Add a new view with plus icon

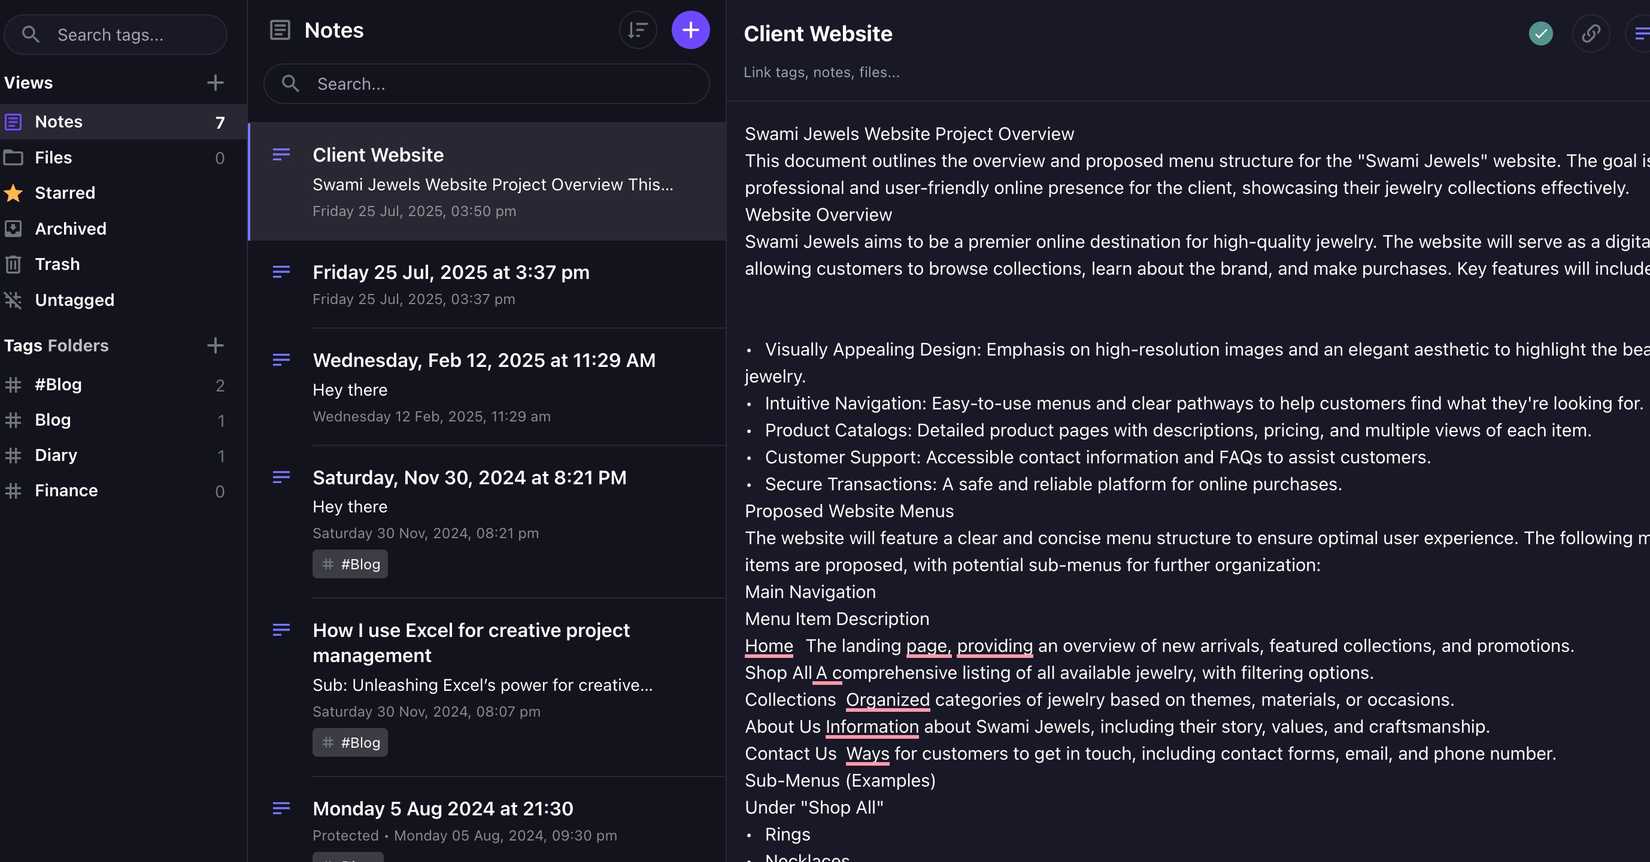click(x=215, y=83)
